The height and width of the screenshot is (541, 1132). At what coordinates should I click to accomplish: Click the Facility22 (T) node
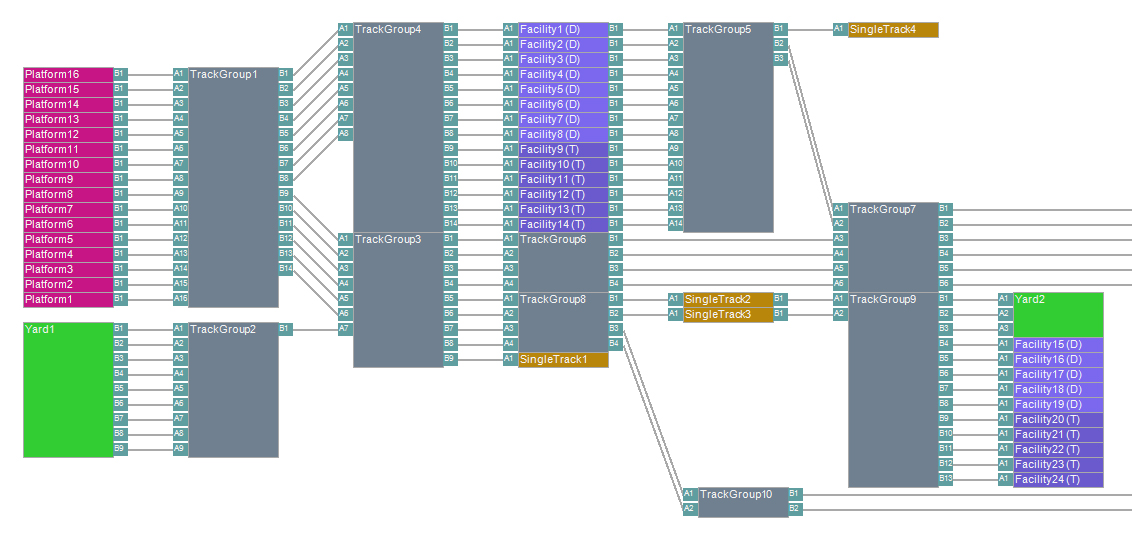coord(1058,449)
